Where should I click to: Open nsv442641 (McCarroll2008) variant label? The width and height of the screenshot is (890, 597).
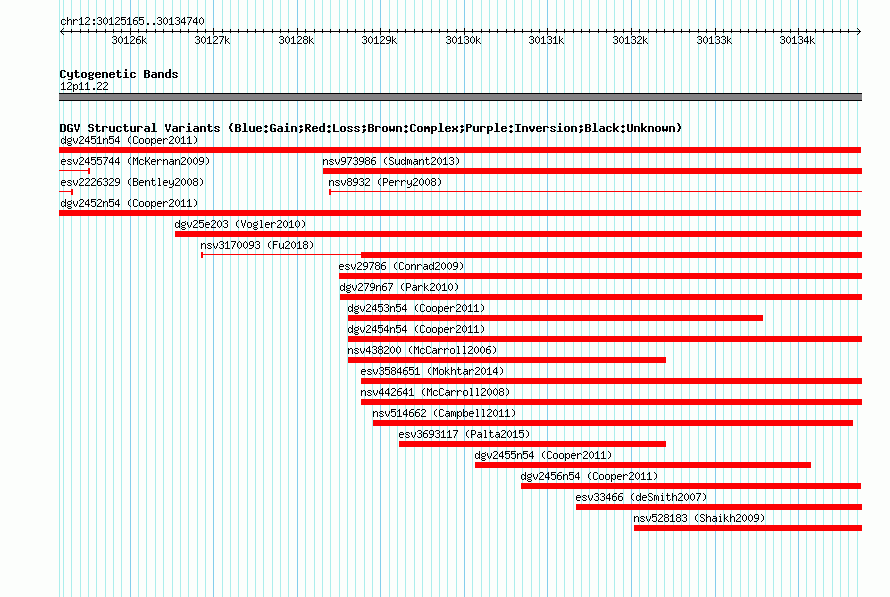[435, 392]
